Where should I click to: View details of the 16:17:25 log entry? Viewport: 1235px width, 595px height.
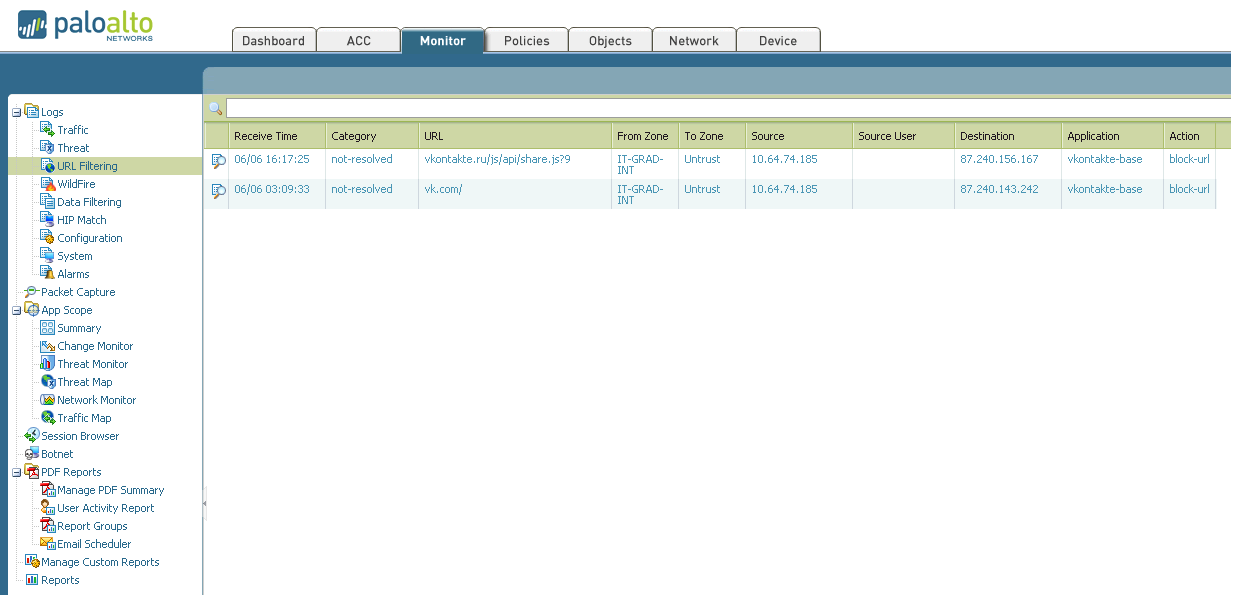(x=218, y=160)
